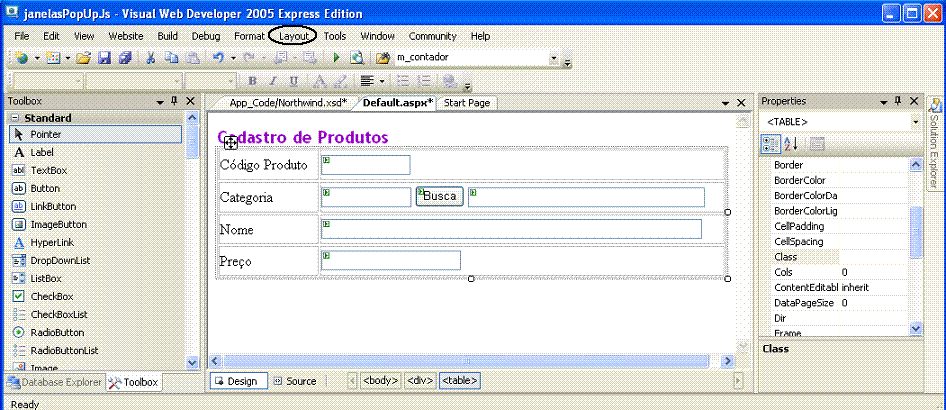Click the Foreground Color icon
The width and height of the screenshot is (946, 410).
point(320,81)
